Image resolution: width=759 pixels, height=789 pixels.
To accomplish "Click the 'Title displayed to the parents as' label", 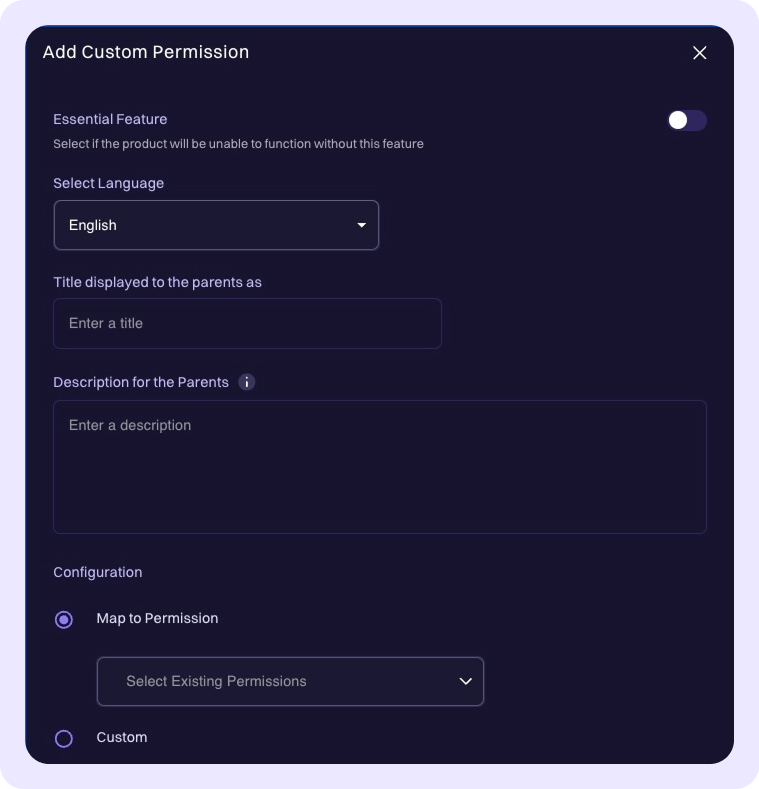I will click(157, 282).
